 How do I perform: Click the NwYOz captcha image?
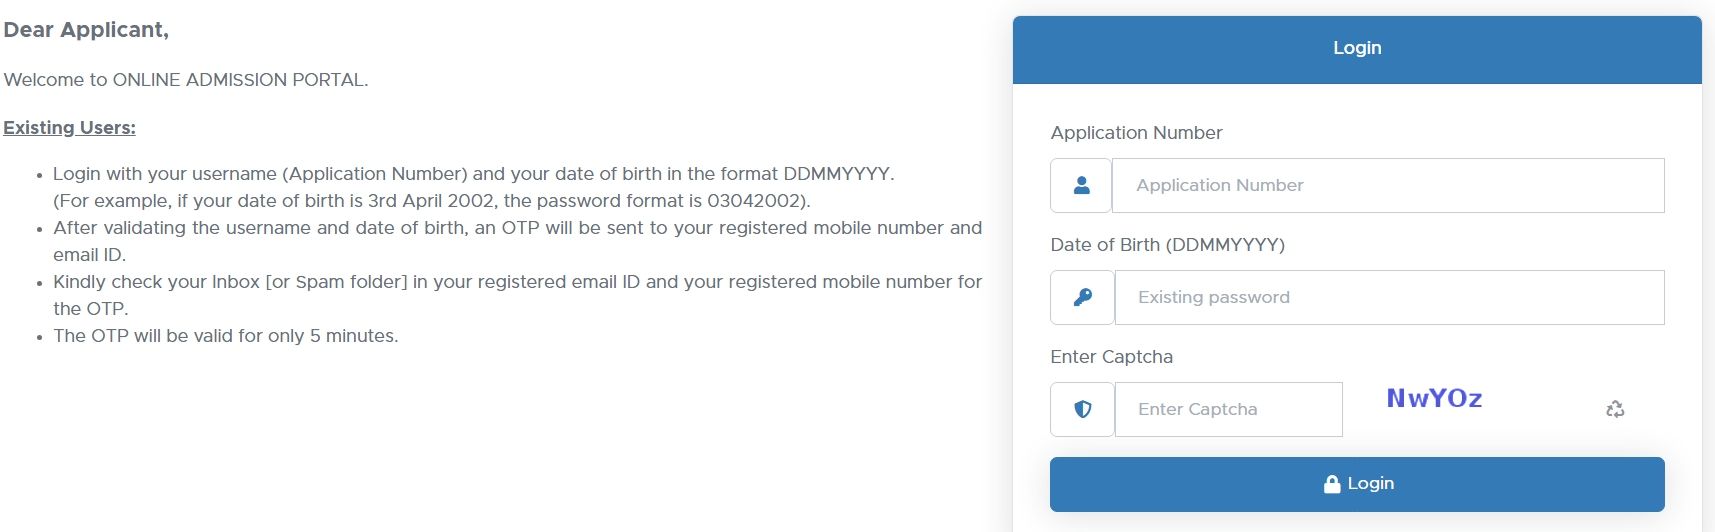point(1434,398)
